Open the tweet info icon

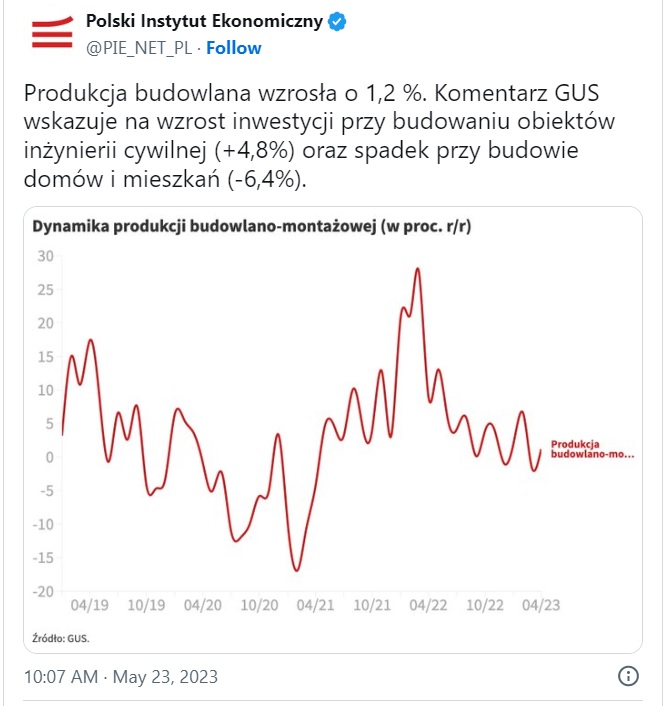click(628, 677)
